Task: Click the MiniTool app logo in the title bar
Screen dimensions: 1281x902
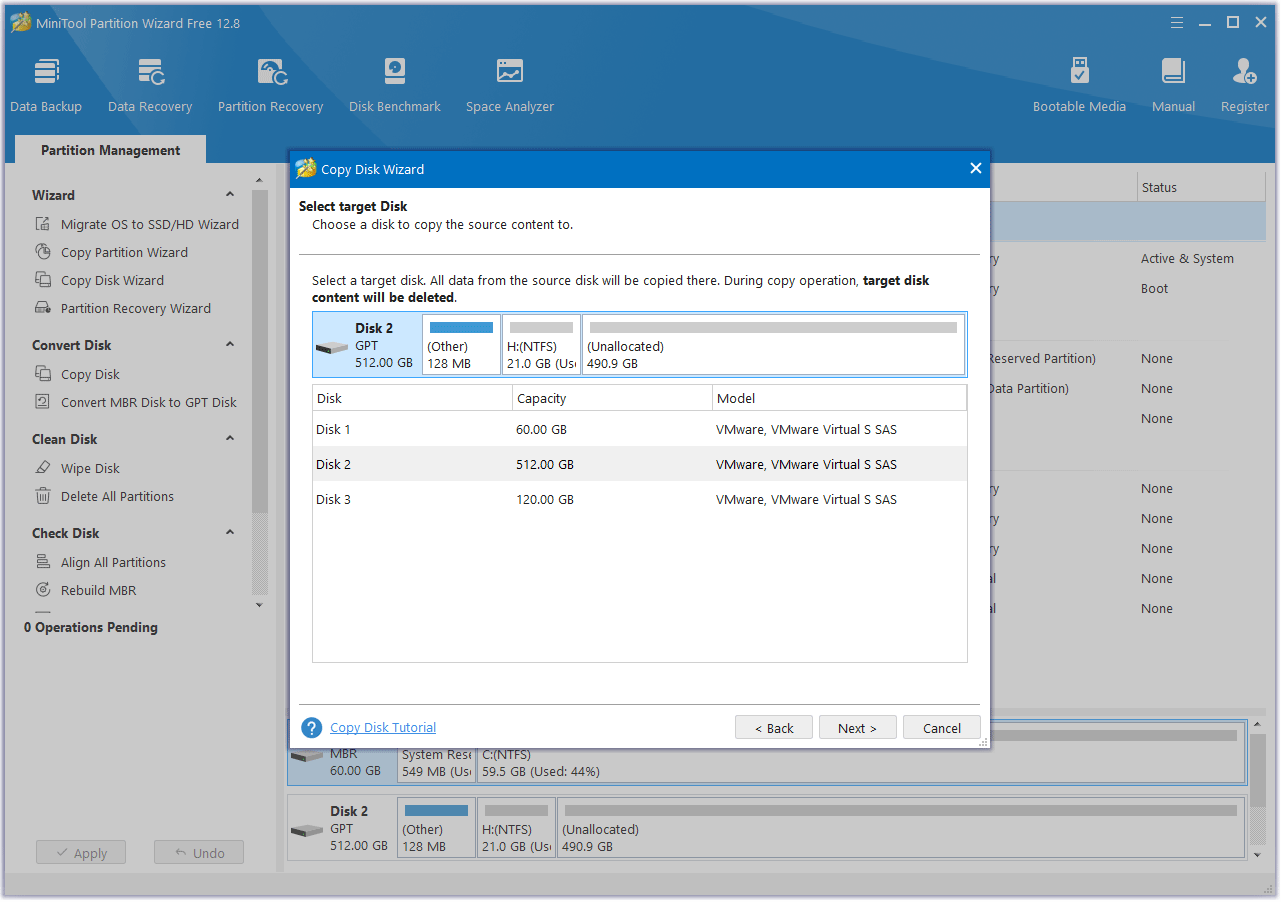Action: pyautogui.click(x=20, y=22)
